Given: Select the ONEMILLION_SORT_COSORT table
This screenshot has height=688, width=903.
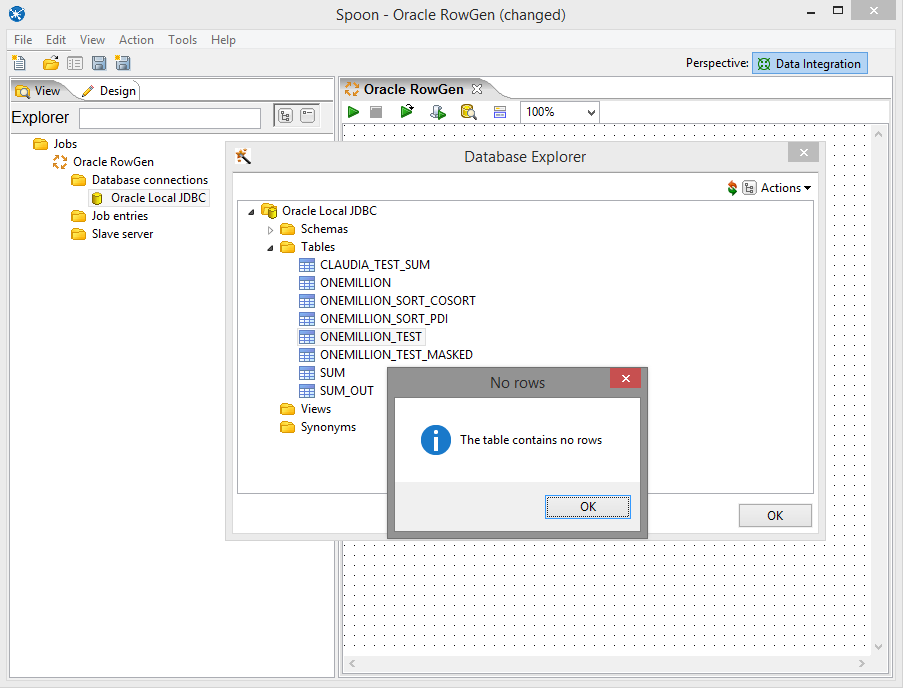Looking at the screenshot, I should (388, 301).
